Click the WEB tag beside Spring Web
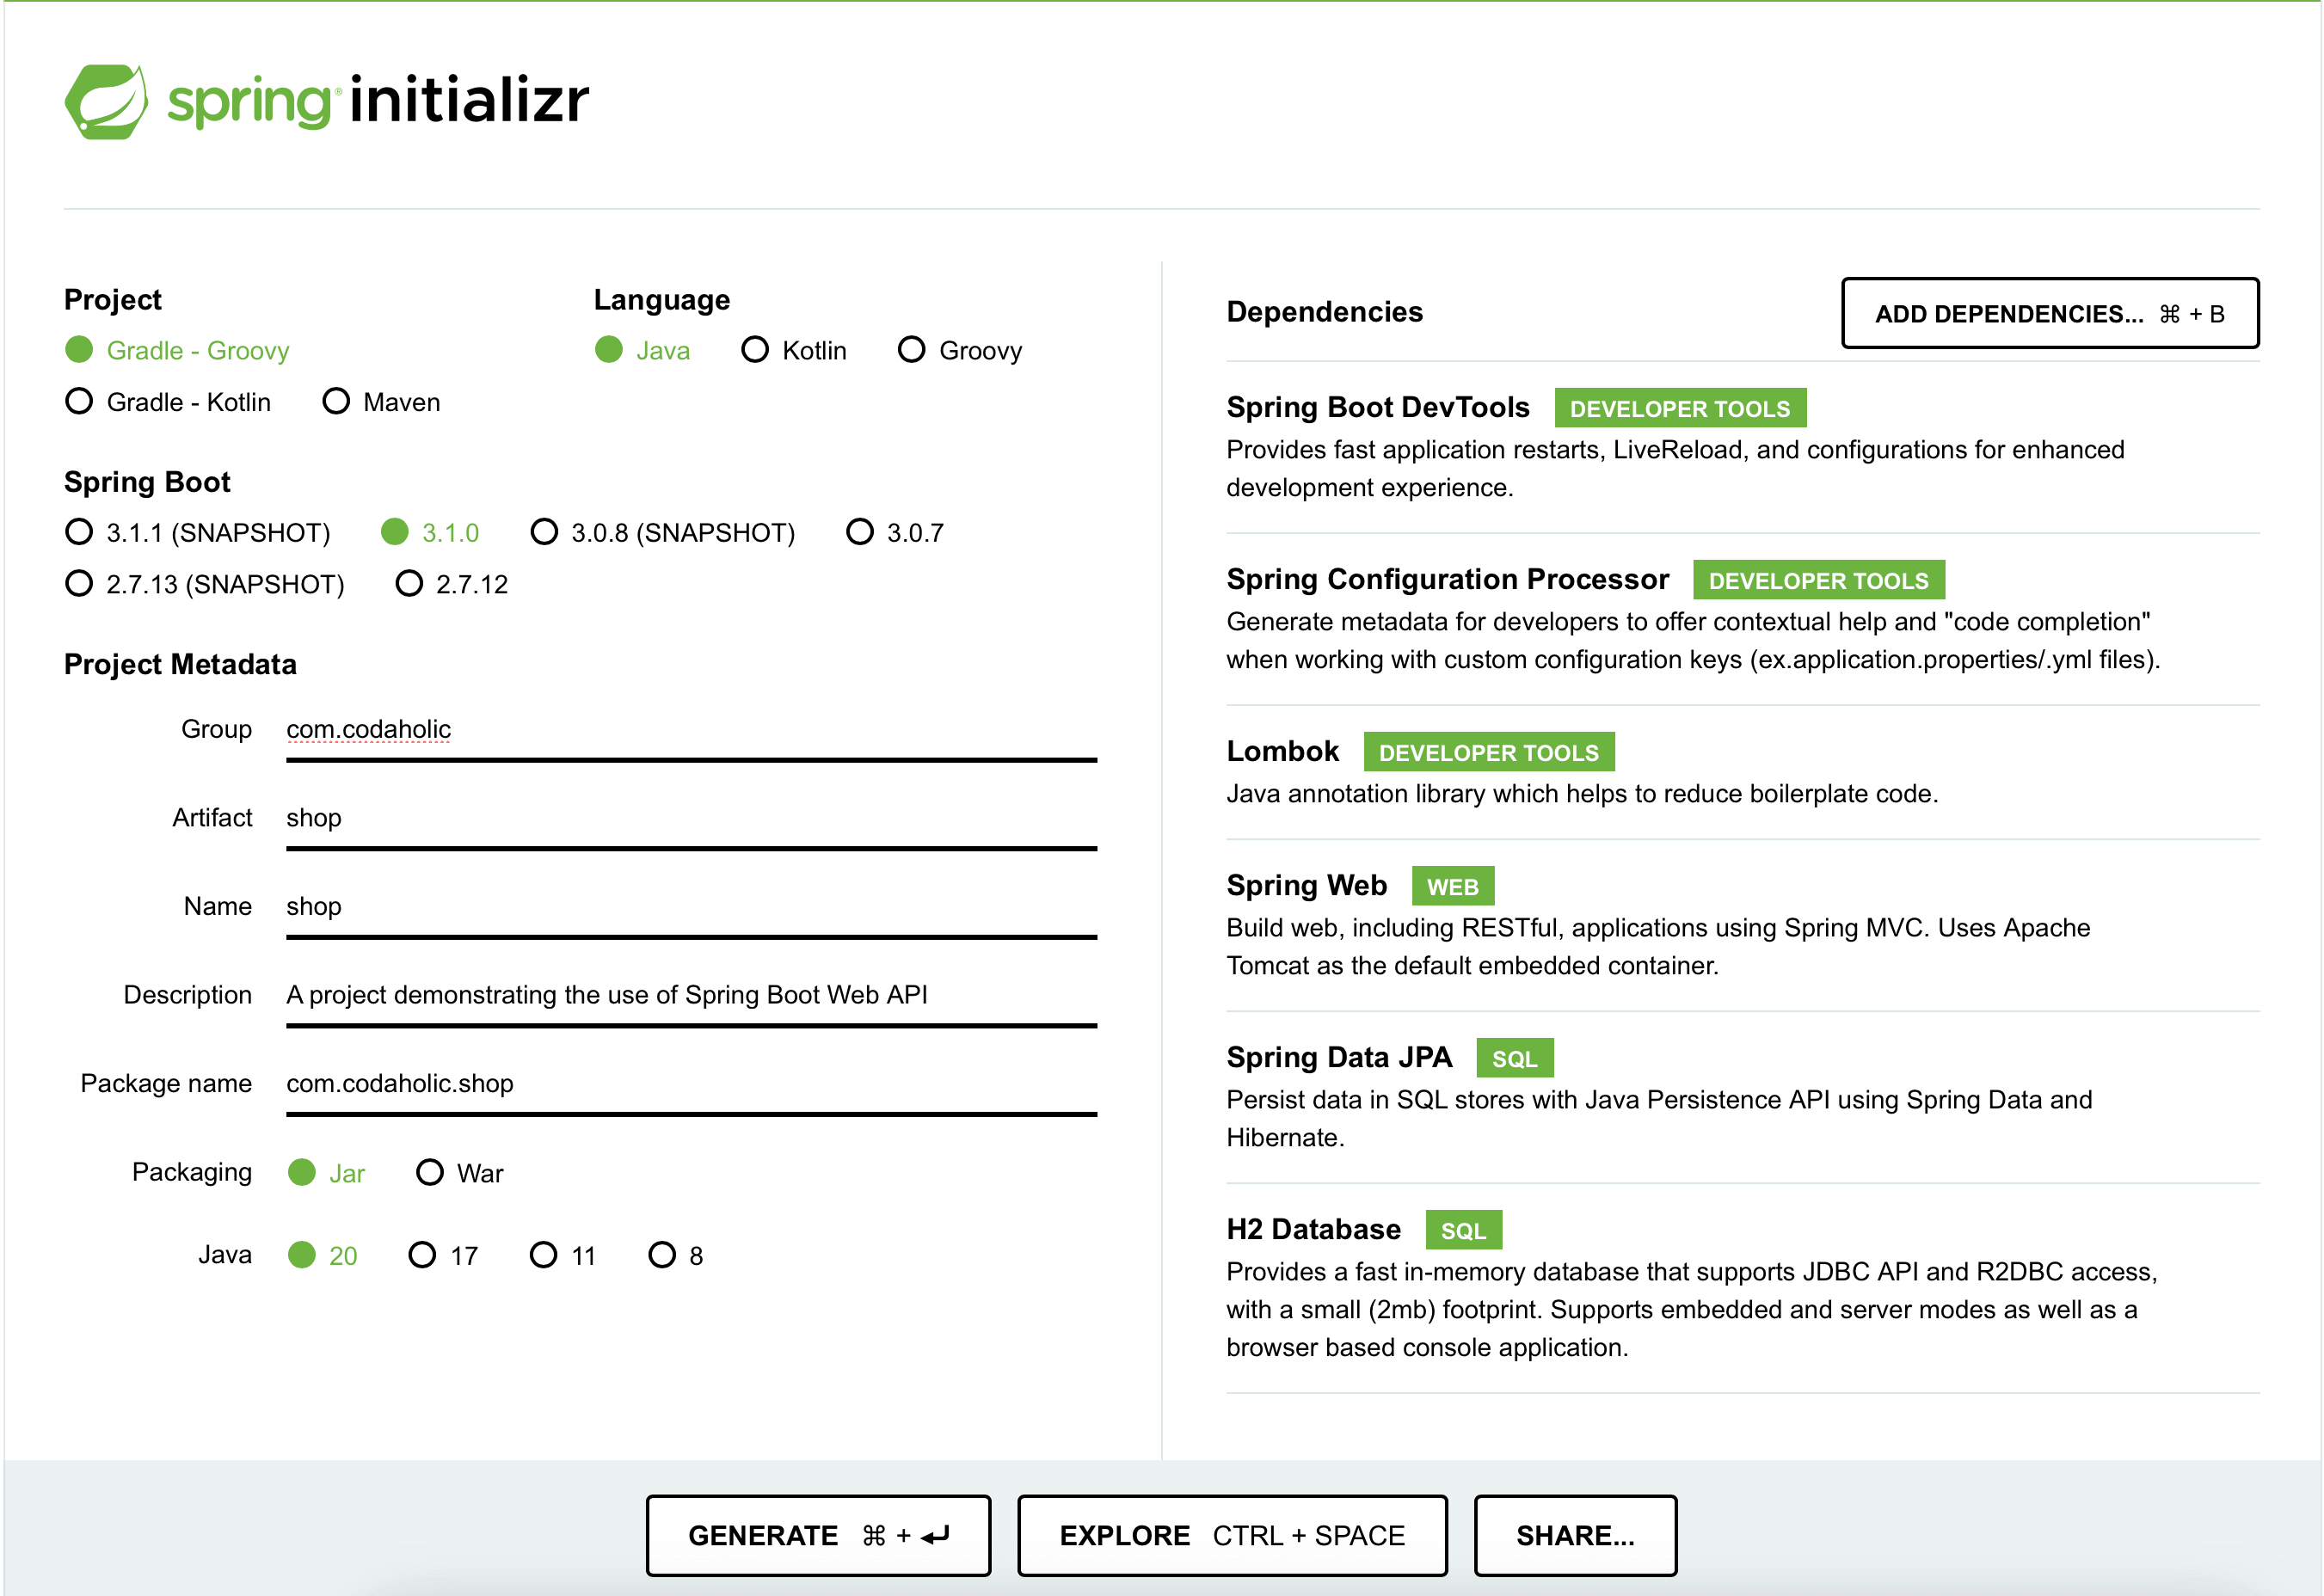 1453,887
